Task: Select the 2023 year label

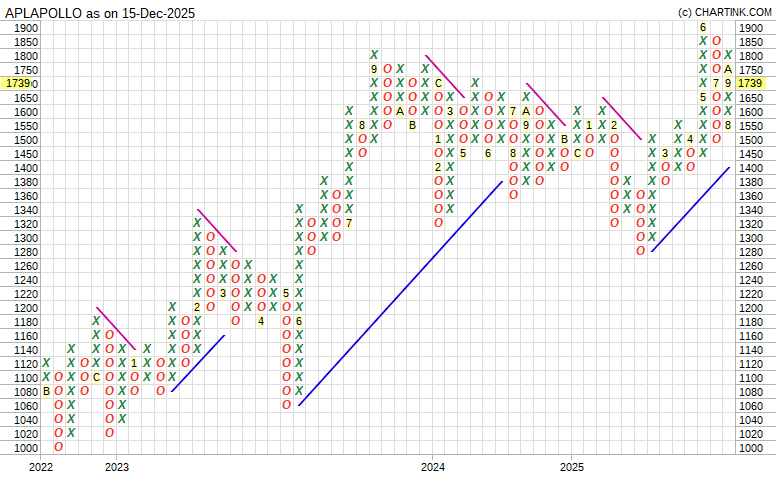Action: pyautogui.click(x=117, y=467)
